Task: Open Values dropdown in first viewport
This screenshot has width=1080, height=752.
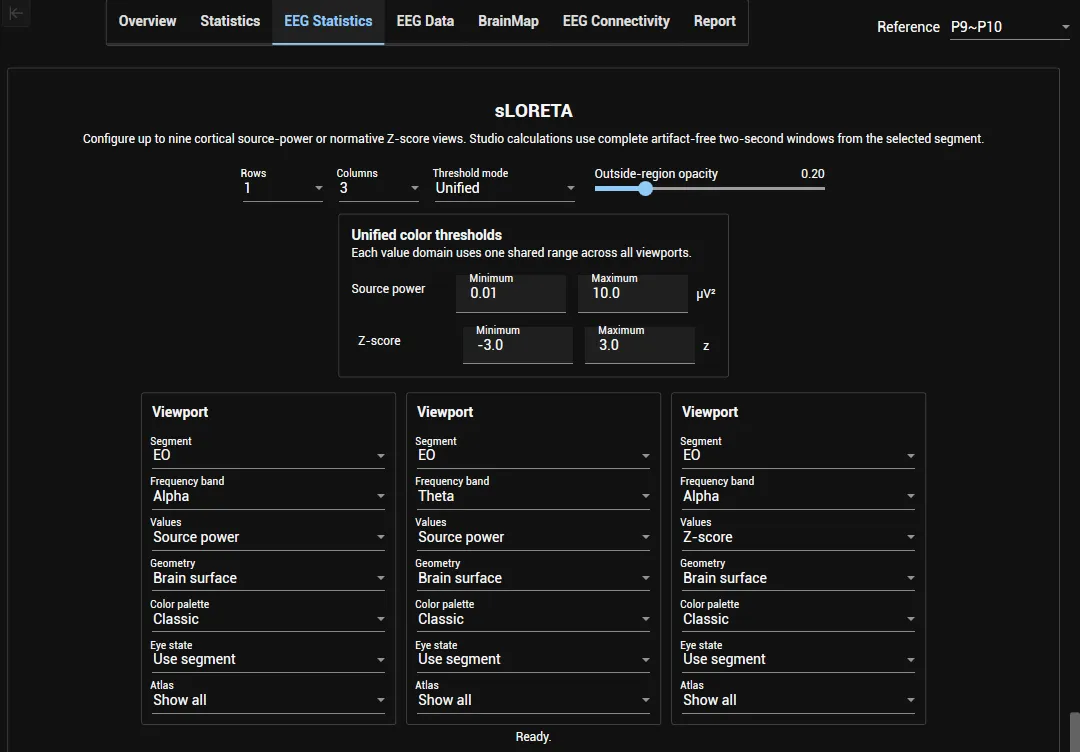Action: [268, 537]
